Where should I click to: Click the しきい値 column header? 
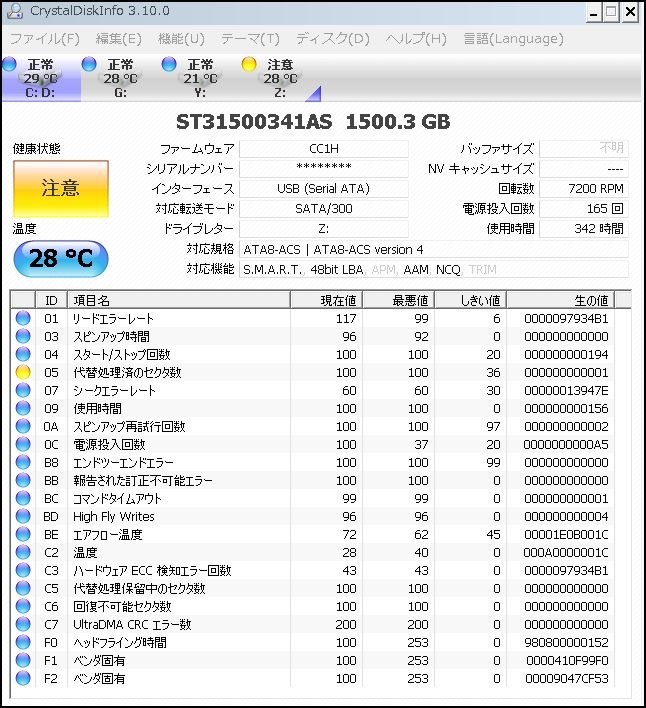tap(471, 300)
